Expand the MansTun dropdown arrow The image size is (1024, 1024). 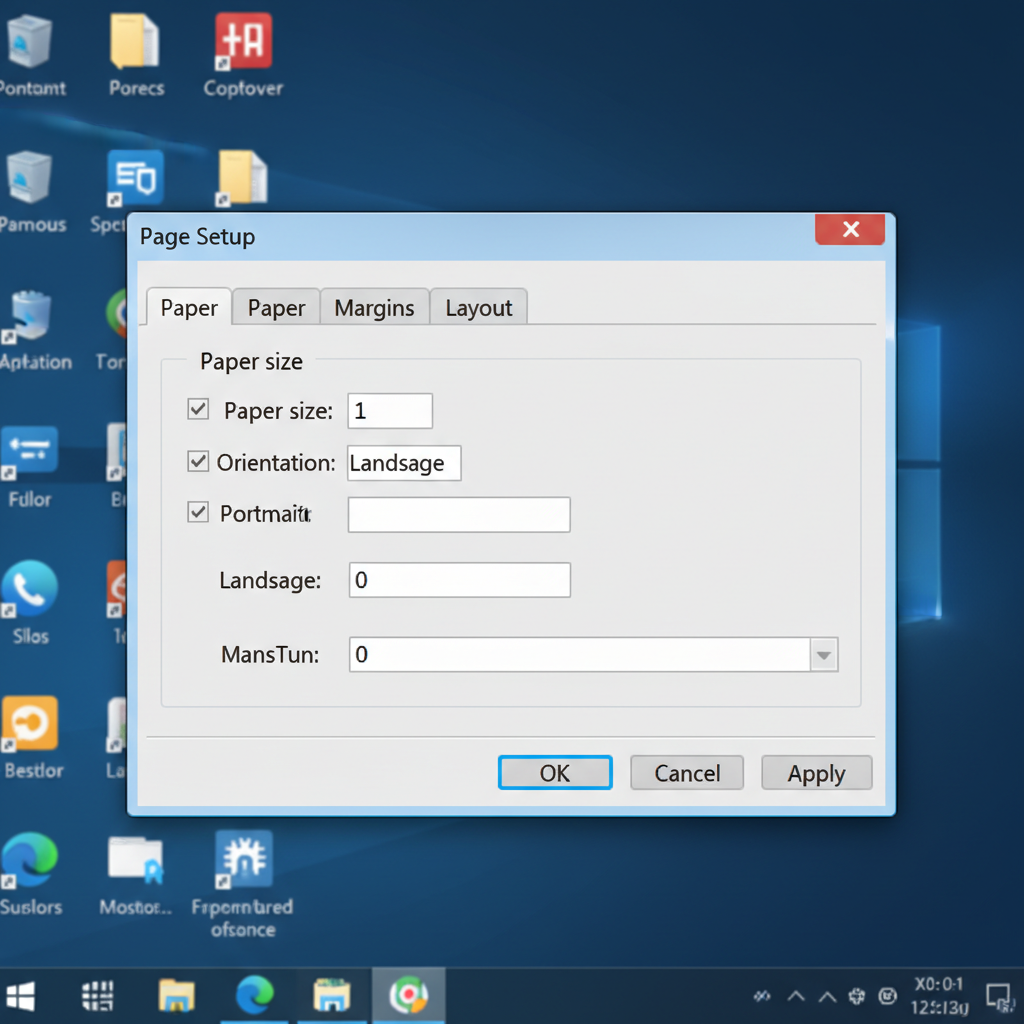[823, 656]
